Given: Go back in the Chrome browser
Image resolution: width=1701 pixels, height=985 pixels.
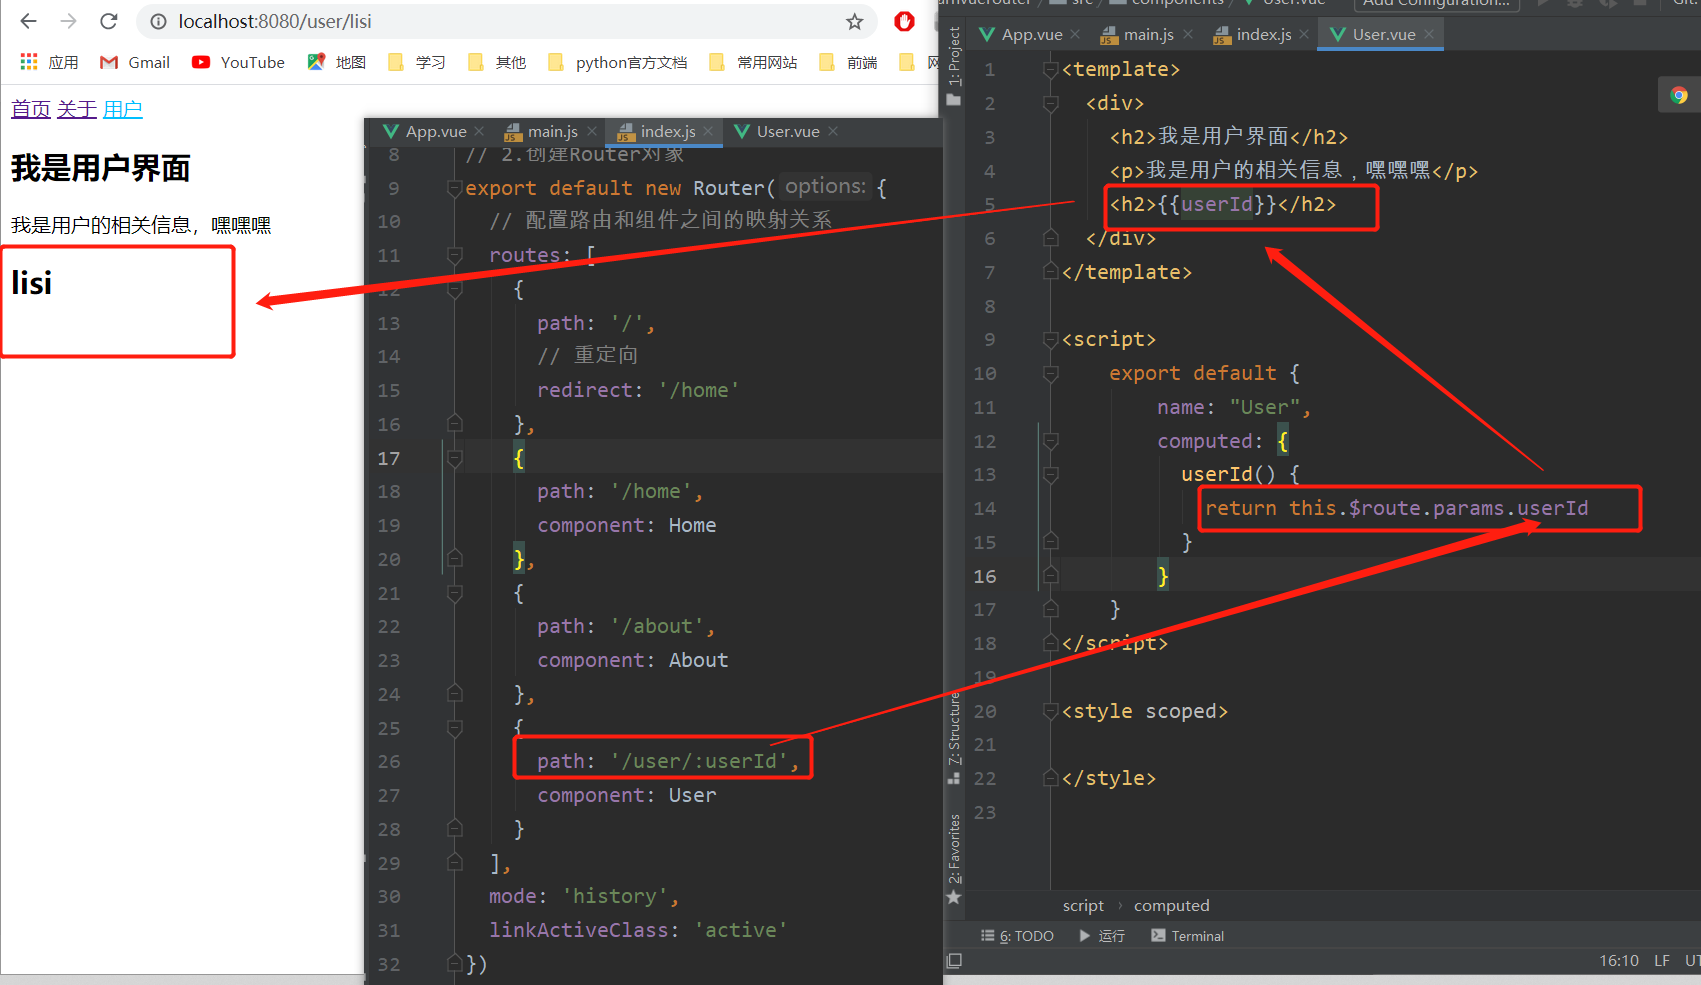Looking at the screenshot, I should (x=28, y=21).
